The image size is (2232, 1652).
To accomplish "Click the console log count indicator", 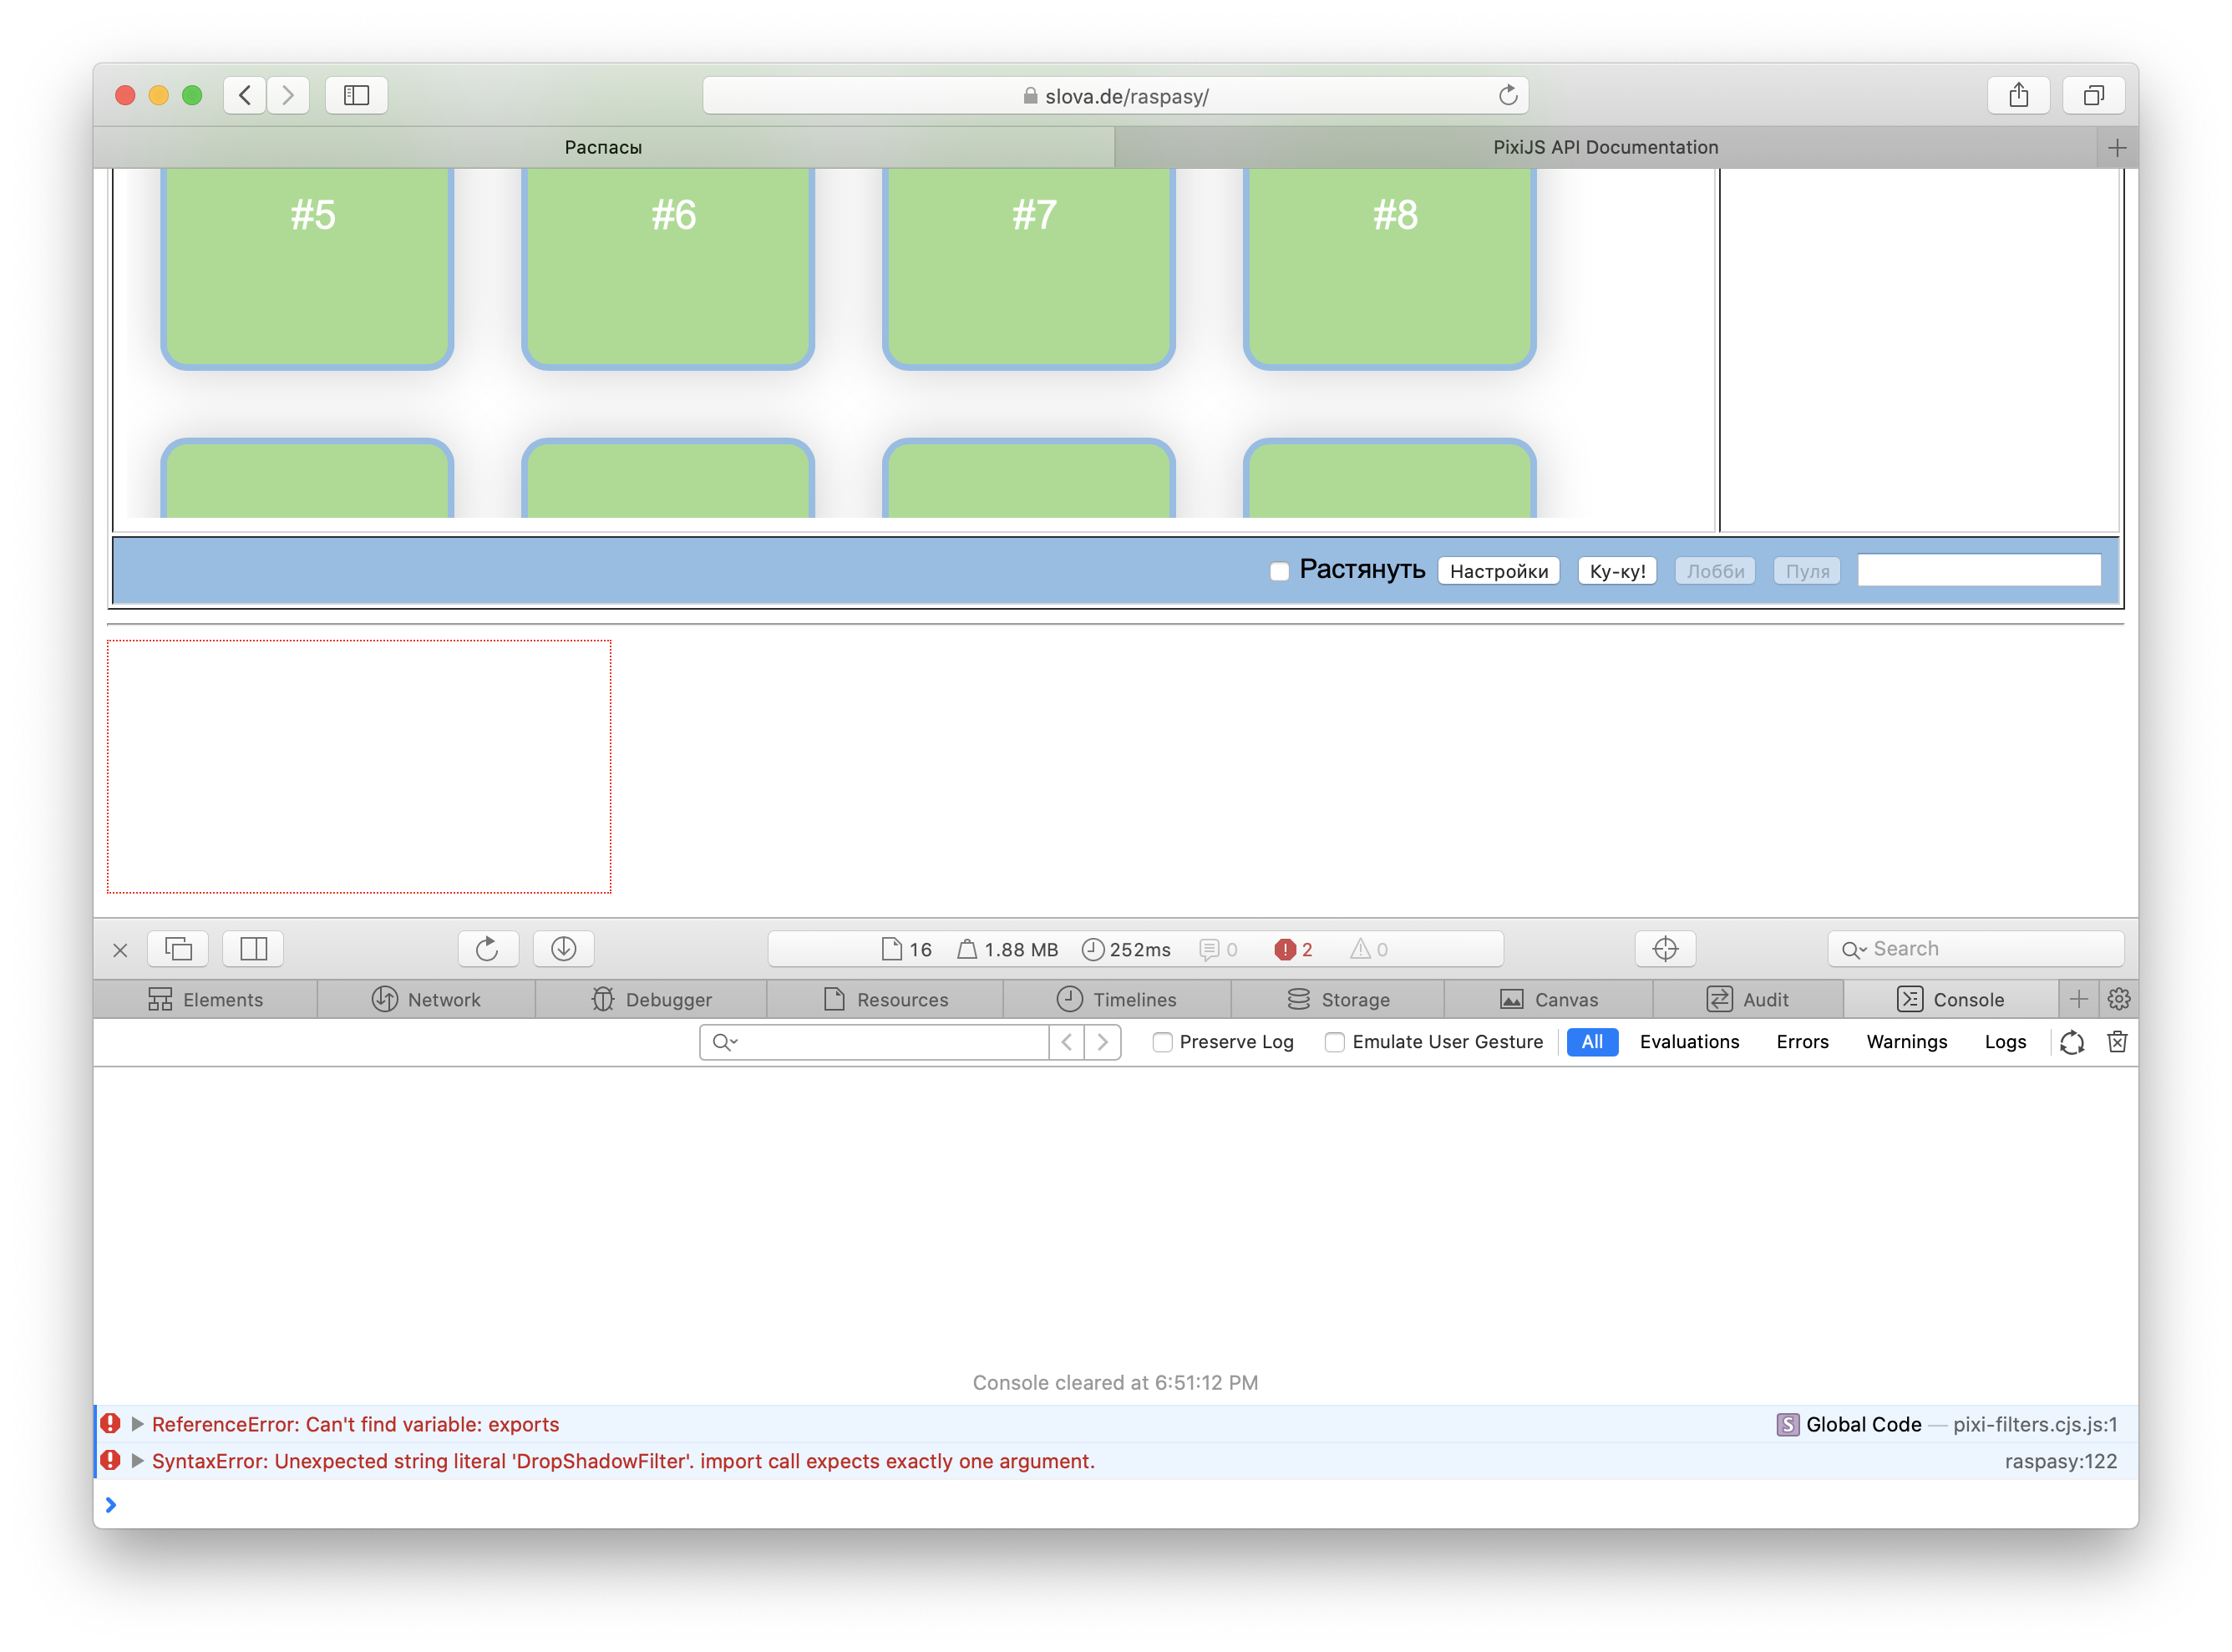I will point(1218,949).
